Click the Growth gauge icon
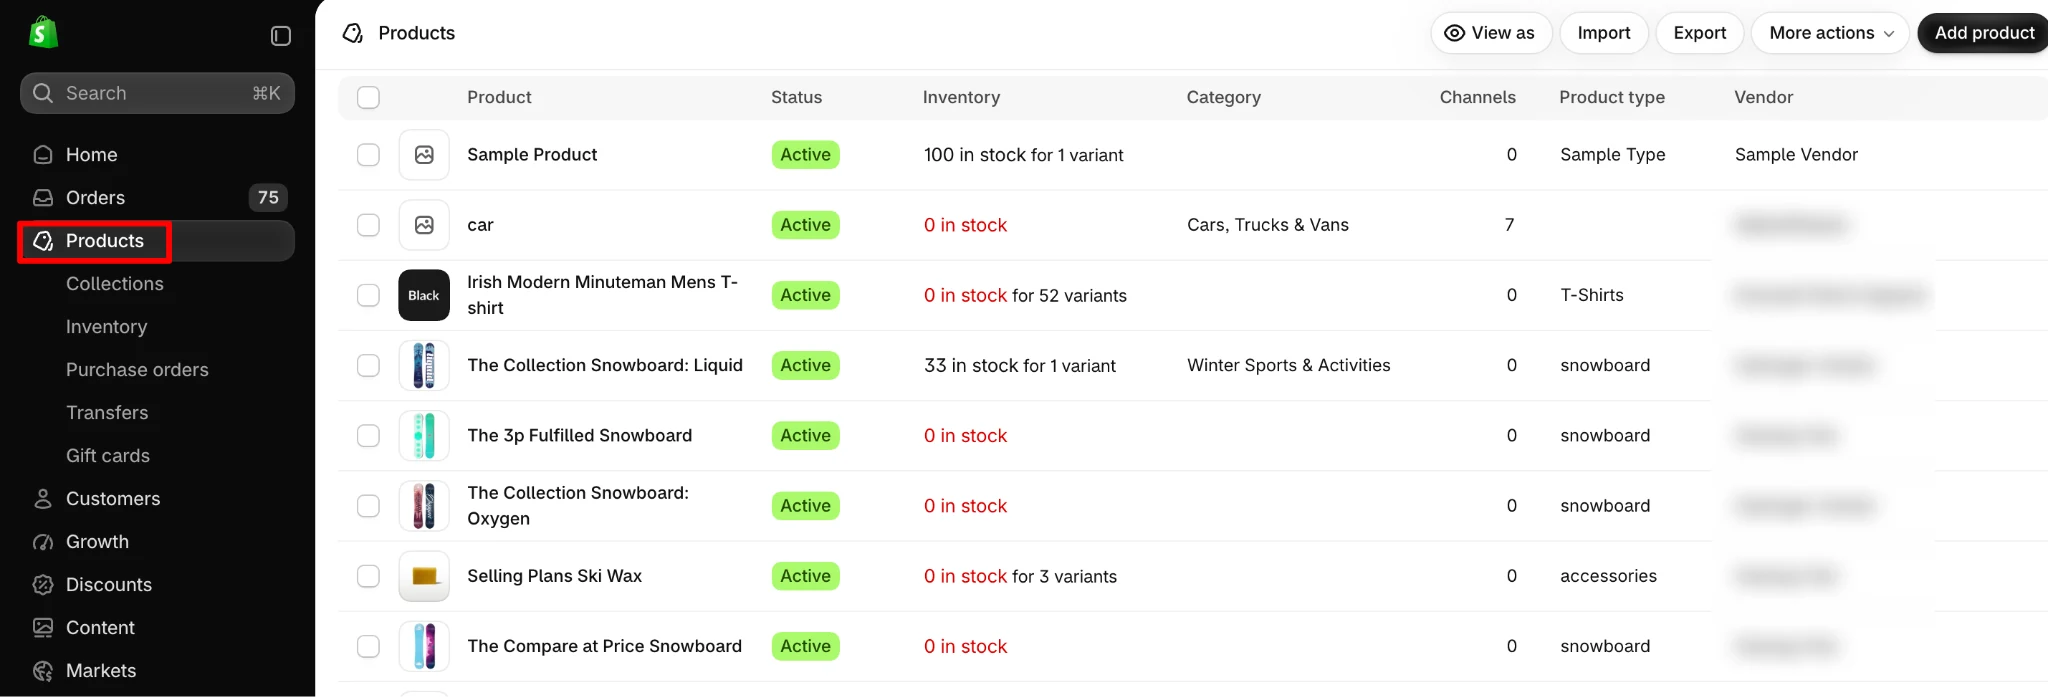 (43, 542)
